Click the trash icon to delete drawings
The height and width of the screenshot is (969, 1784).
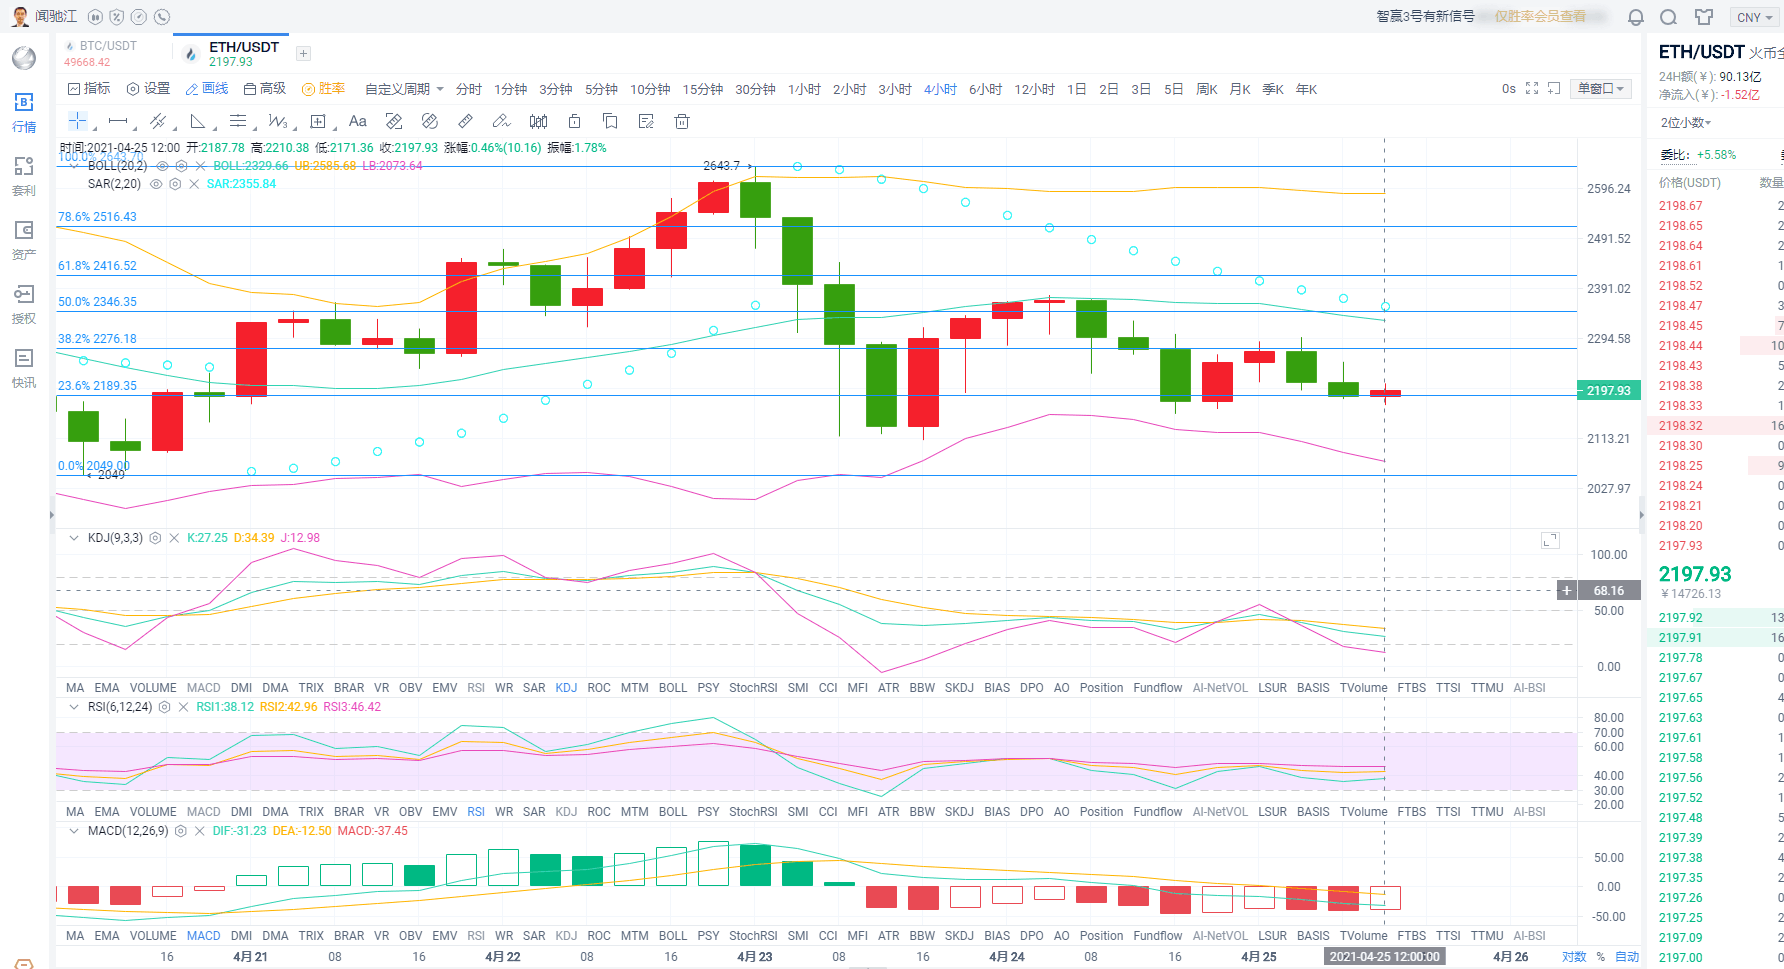682,121
